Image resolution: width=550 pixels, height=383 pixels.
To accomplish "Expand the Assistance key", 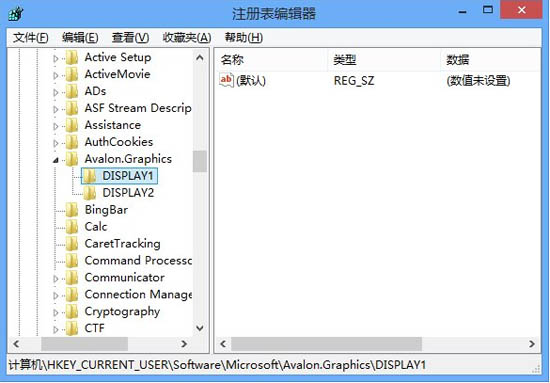I will (55, 126).
